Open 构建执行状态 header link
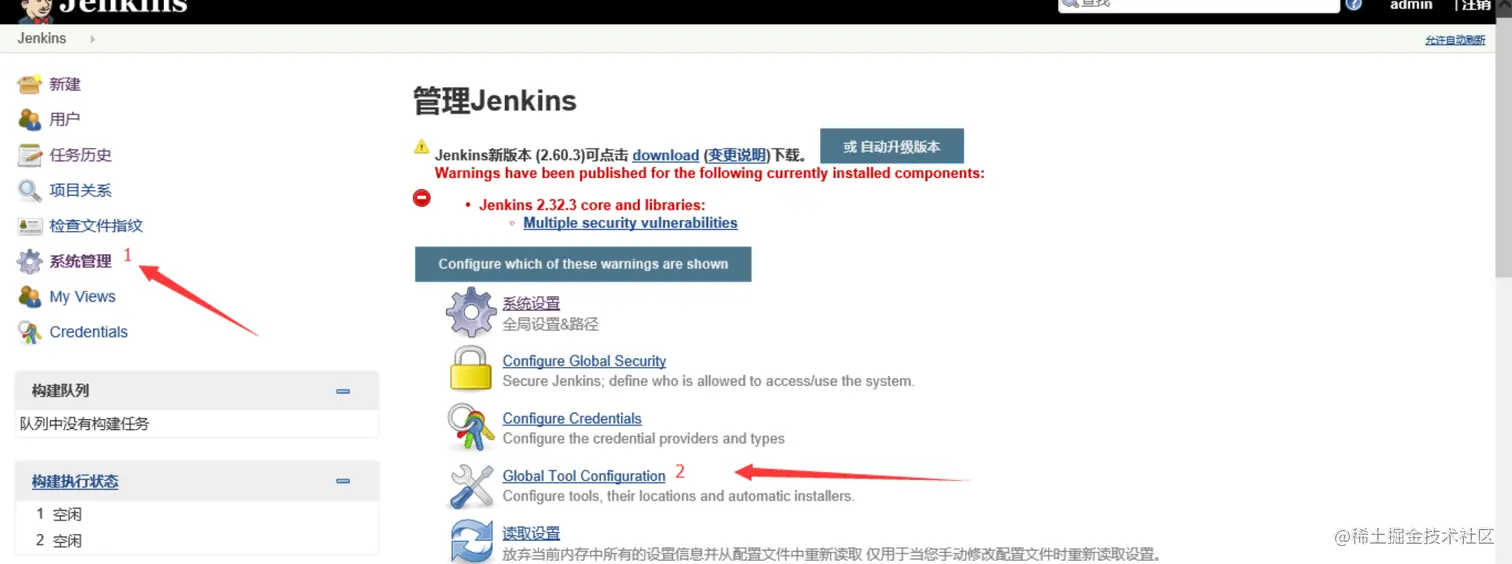Viewport: 1512px width, 564px height. coord(75,481)
